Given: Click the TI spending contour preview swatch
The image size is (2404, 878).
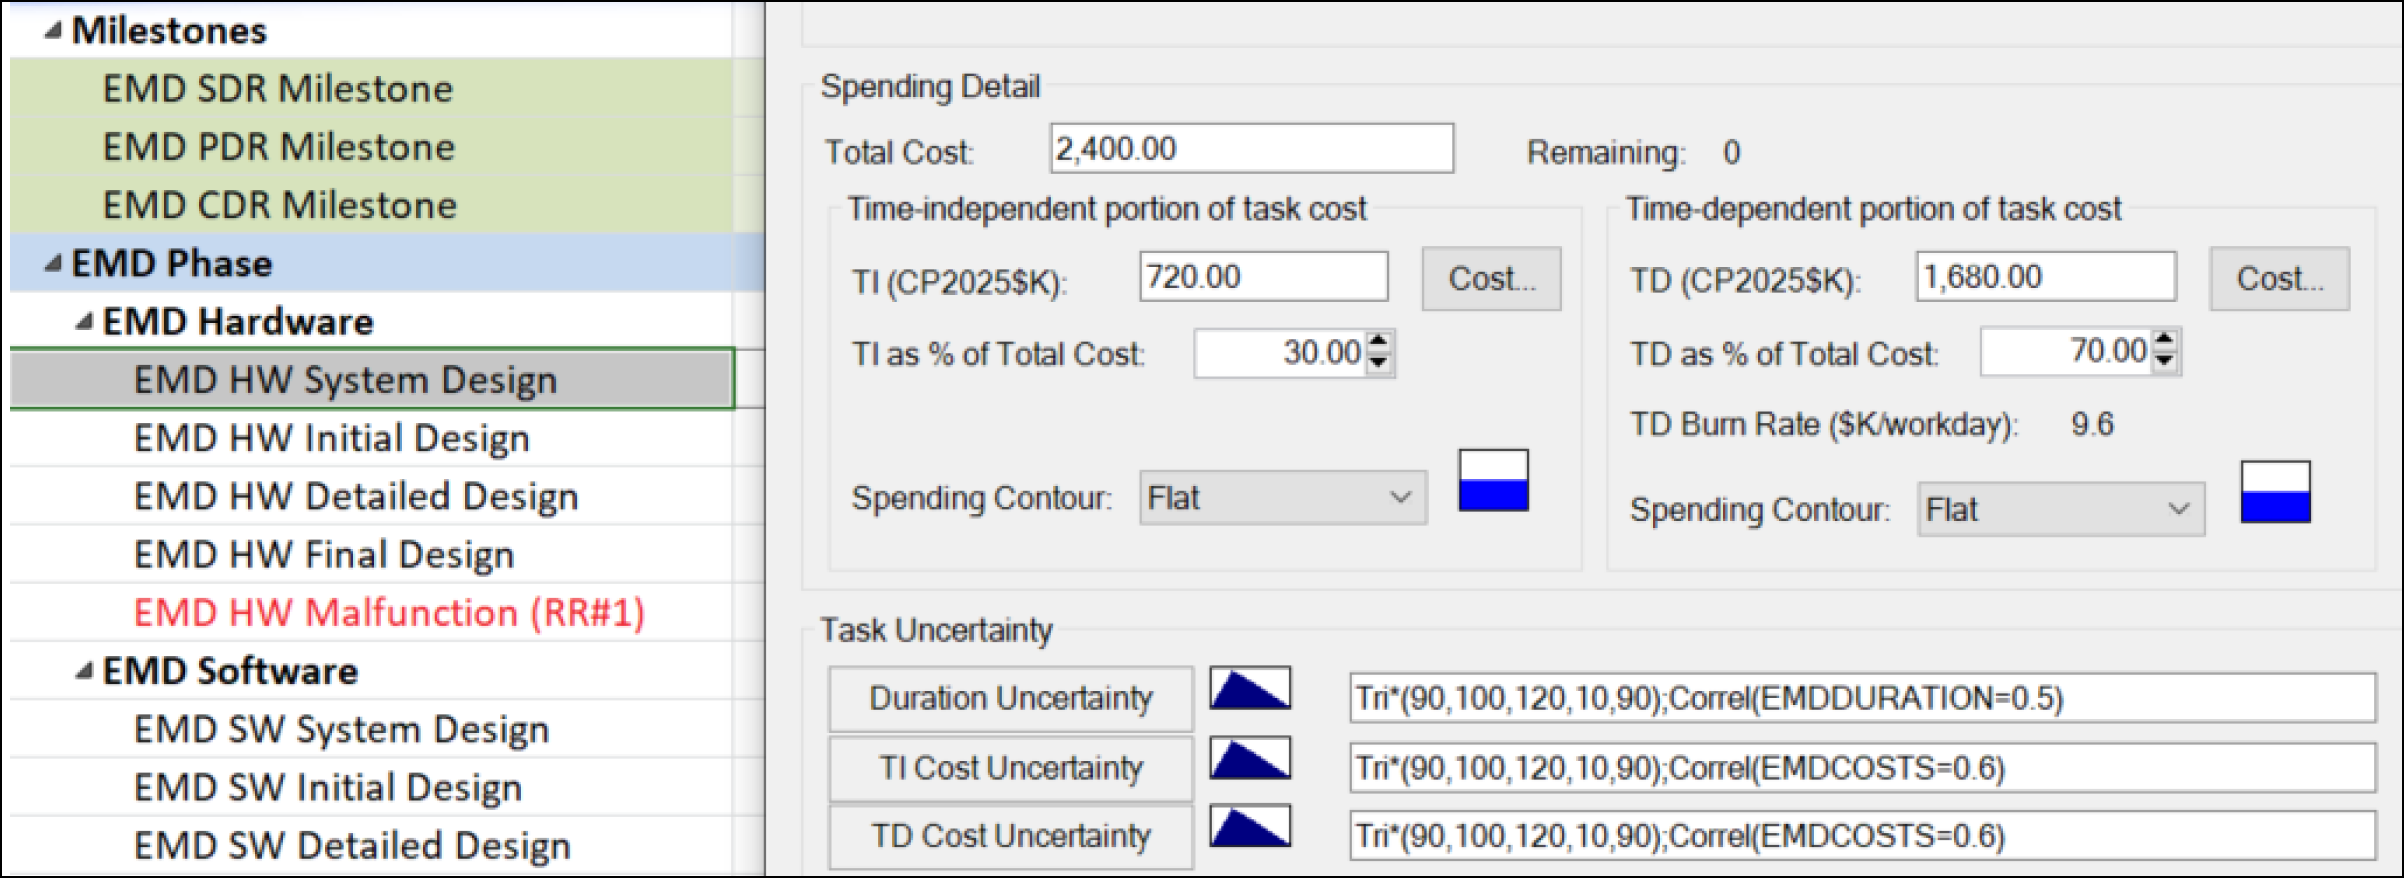Looking at the screenshot, I should 1492,481.
